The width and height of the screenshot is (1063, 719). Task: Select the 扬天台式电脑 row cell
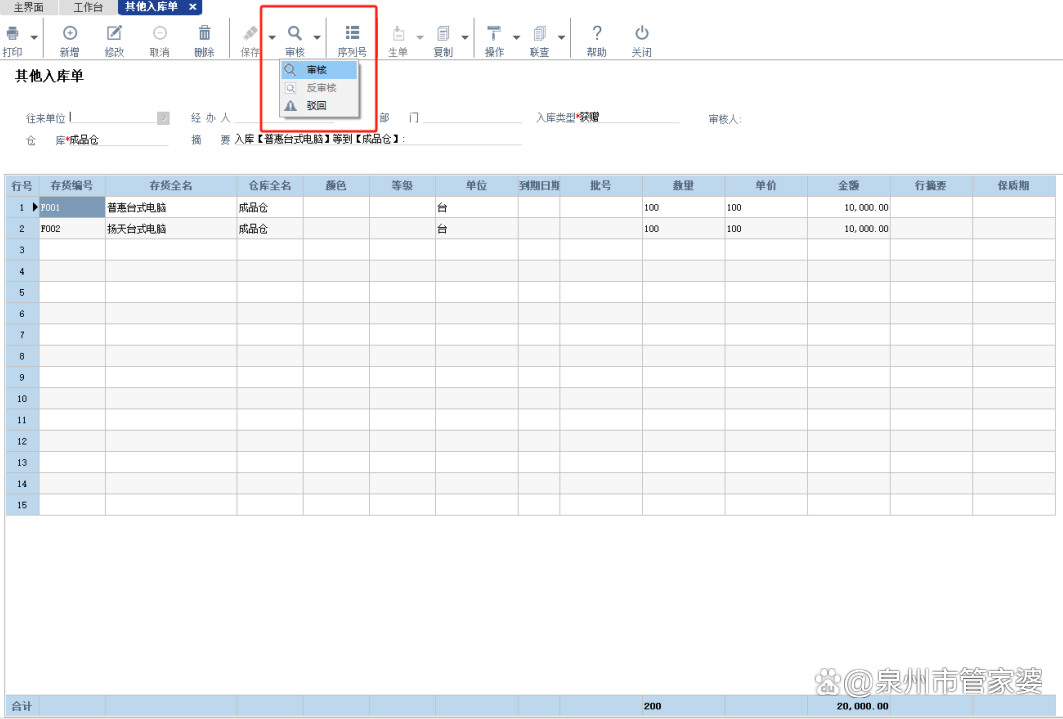[170, 229]
